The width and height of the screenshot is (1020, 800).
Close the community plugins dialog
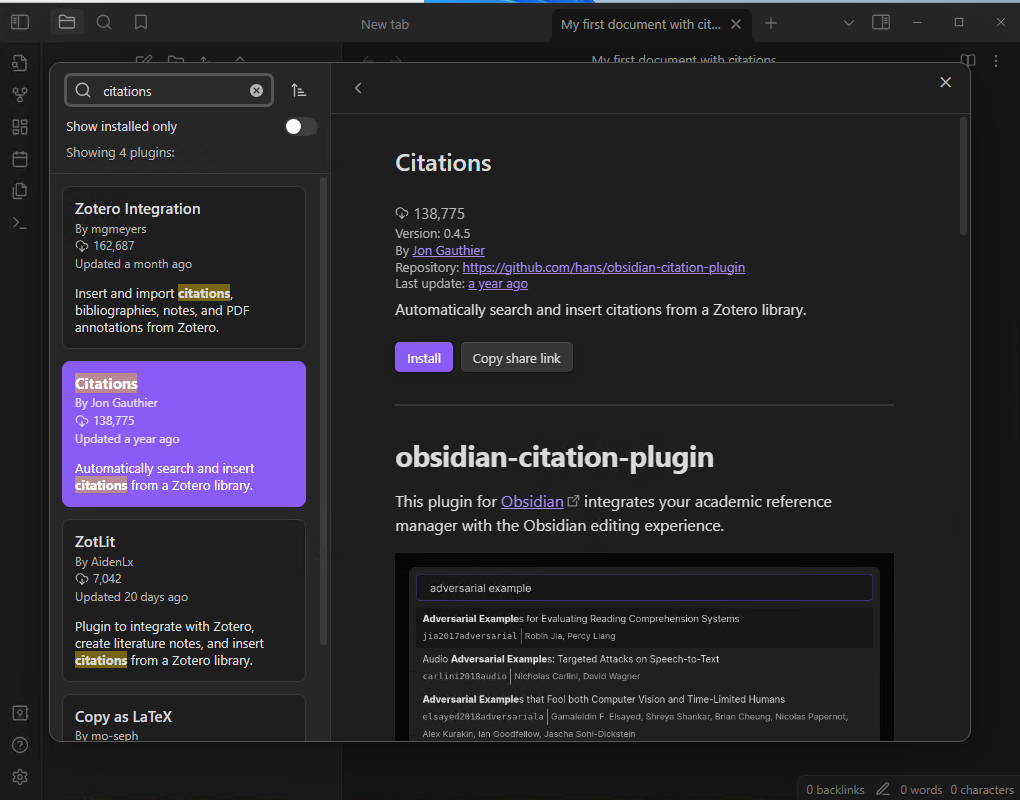point(945,82)
